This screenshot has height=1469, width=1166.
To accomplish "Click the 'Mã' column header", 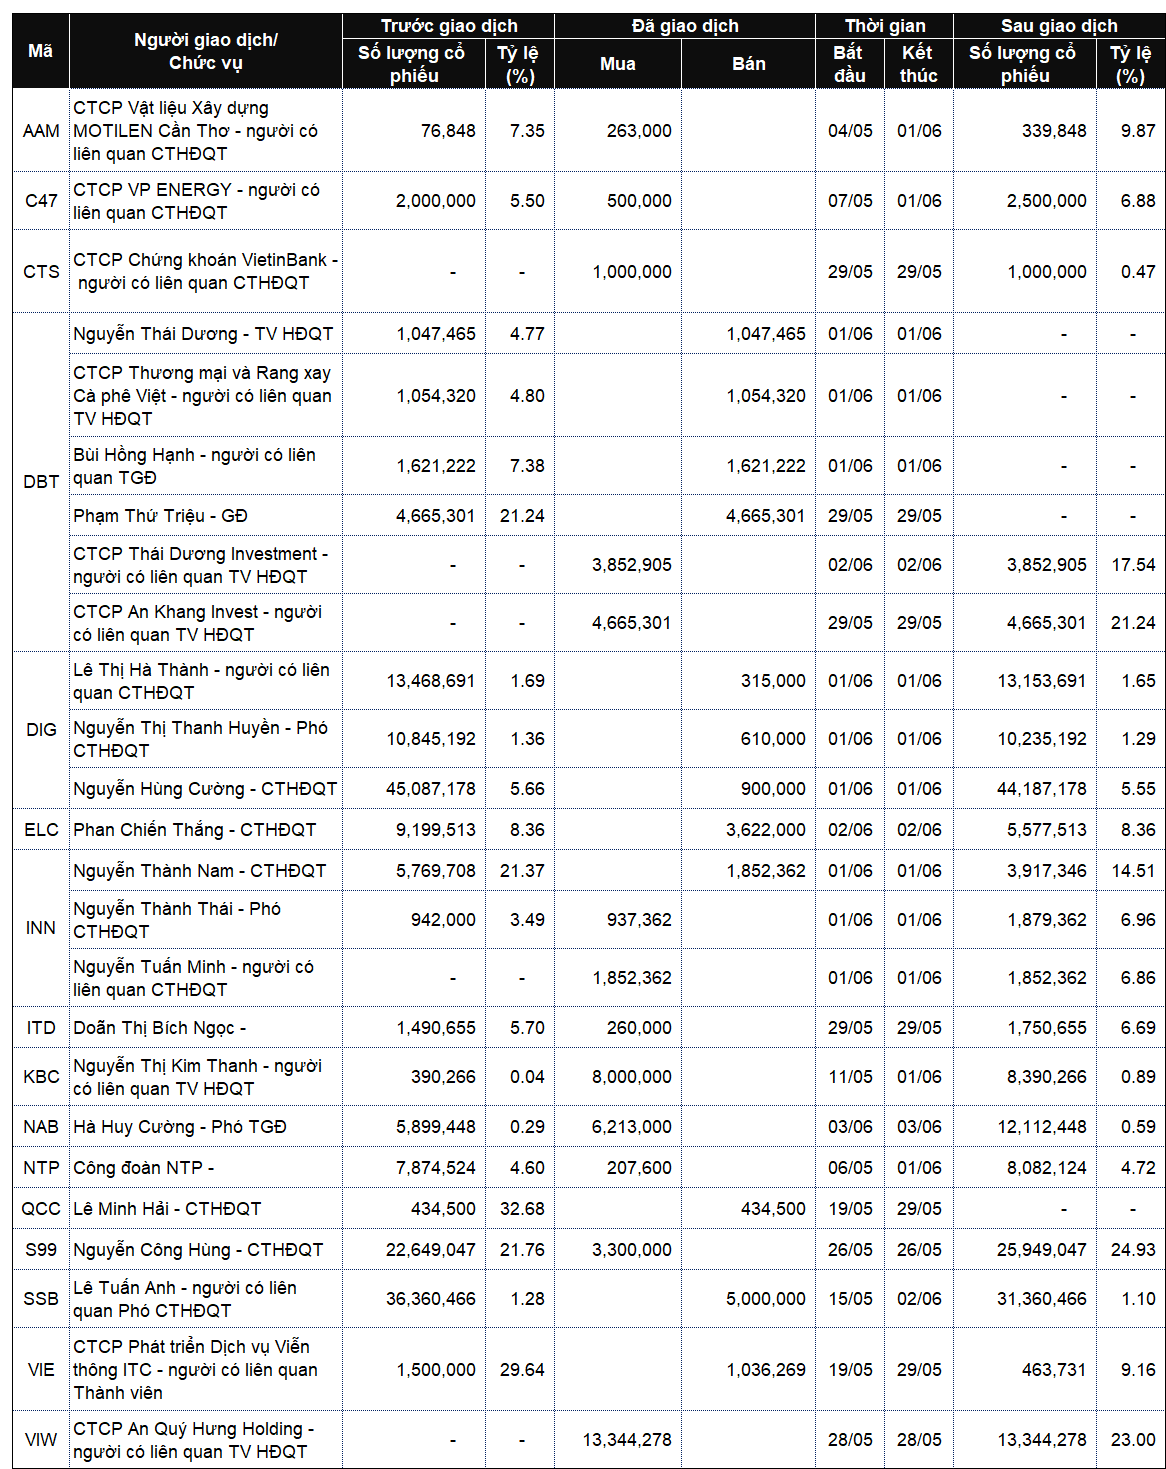I will click(41, 51).
